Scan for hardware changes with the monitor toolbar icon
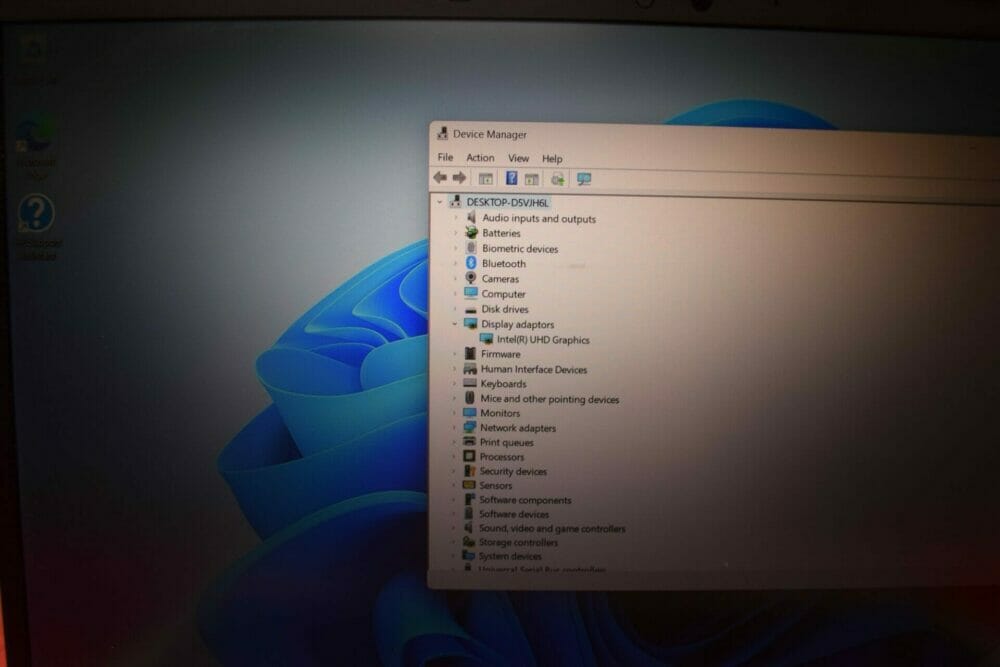This screenshot has height=667, width=1000. (584, 179)
